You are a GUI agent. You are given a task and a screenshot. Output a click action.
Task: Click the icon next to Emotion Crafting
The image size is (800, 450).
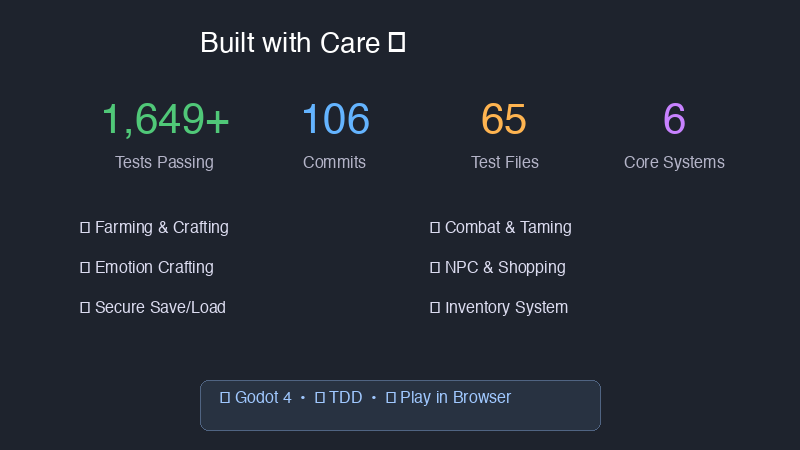(85, 268)
